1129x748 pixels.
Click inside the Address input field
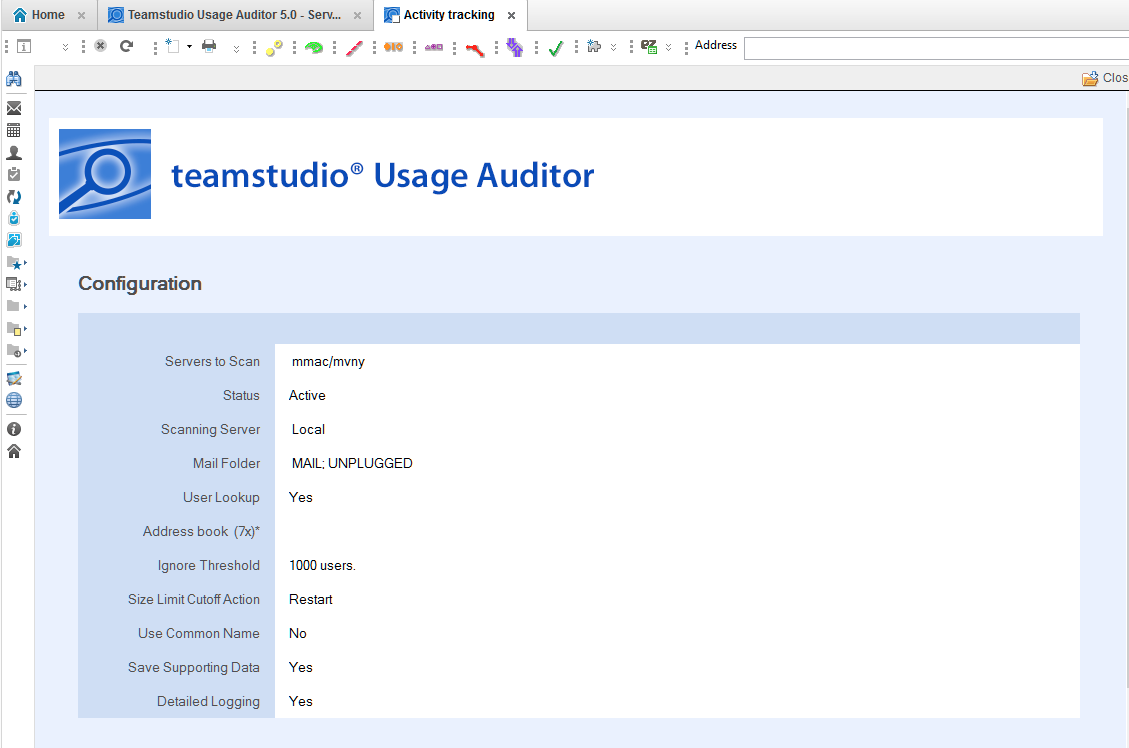(x=935, y=48)
